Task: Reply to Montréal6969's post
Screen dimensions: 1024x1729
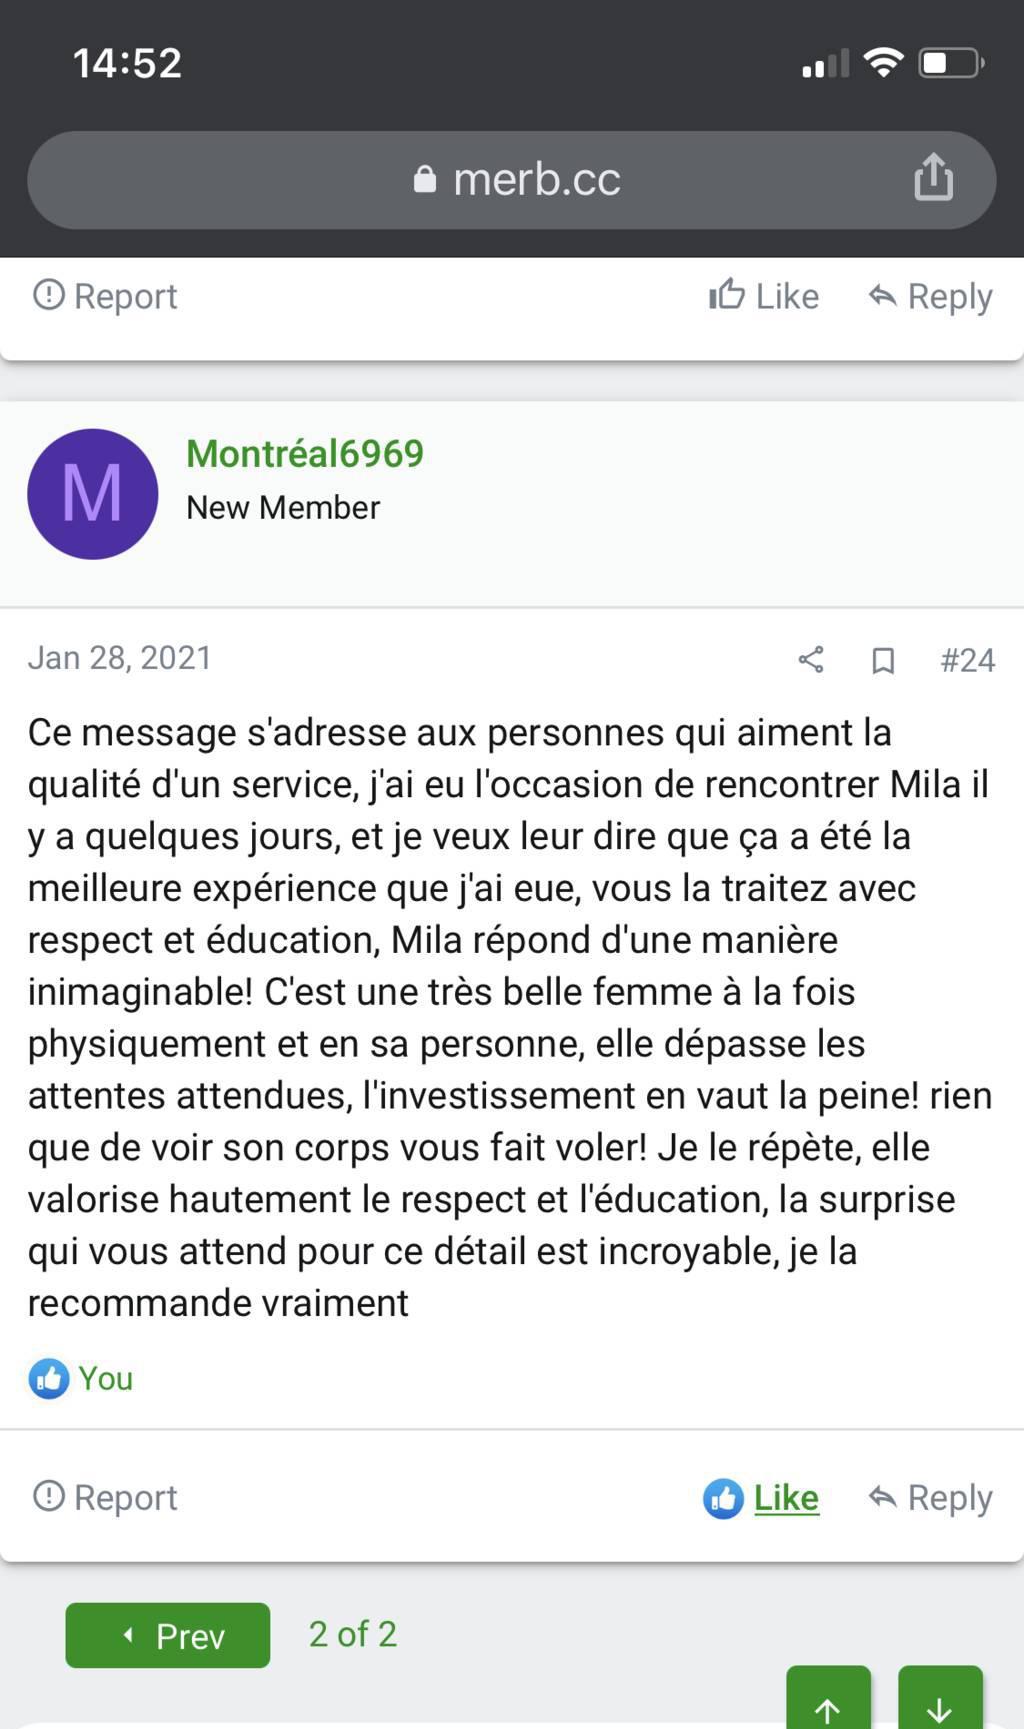Action: (x=930, y=1497)
